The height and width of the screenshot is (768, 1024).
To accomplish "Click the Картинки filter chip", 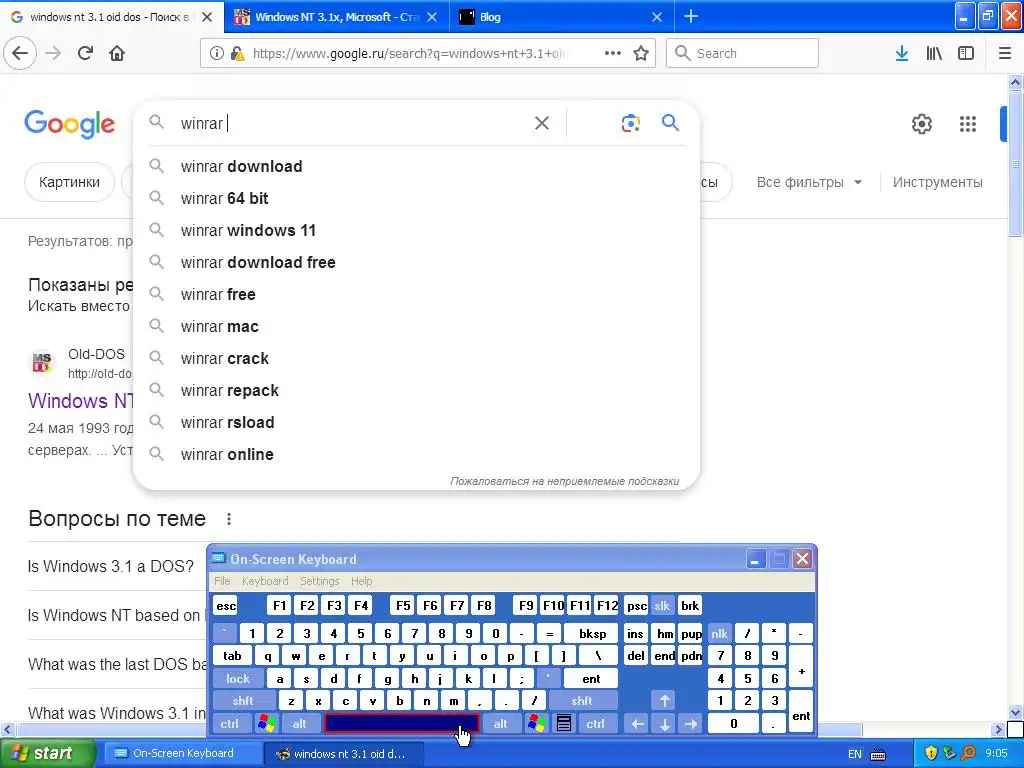I will coord(69,182).
